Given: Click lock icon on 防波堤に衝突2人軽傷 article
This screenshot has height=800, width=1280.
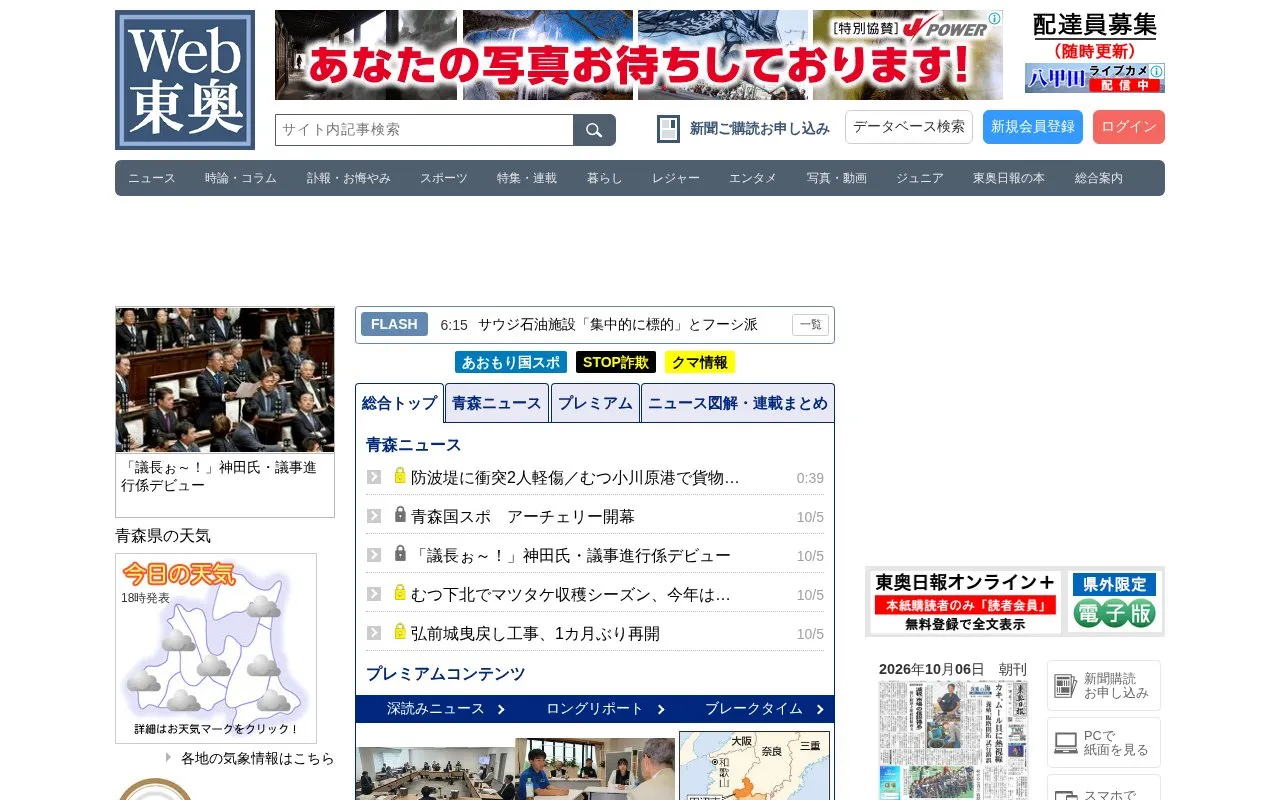Looking at the screenshot, I should (400, 476).
